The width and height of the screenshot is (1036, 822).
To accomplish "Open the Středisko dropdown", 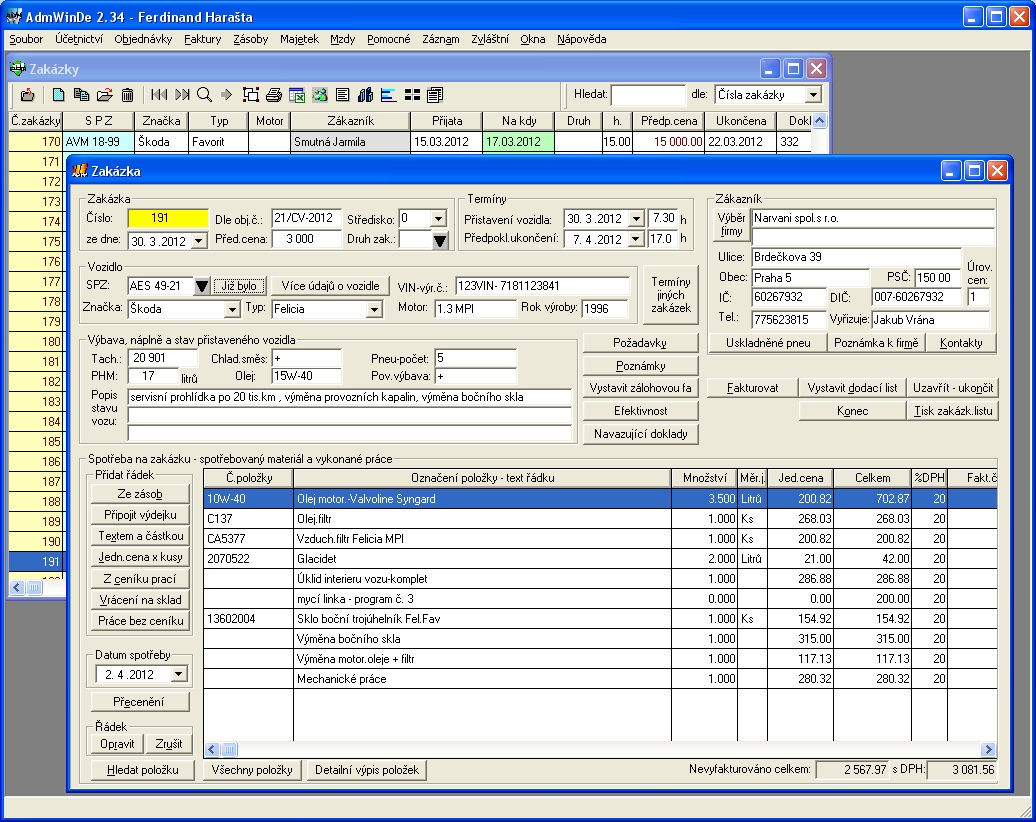I will (x=438, y=218).
